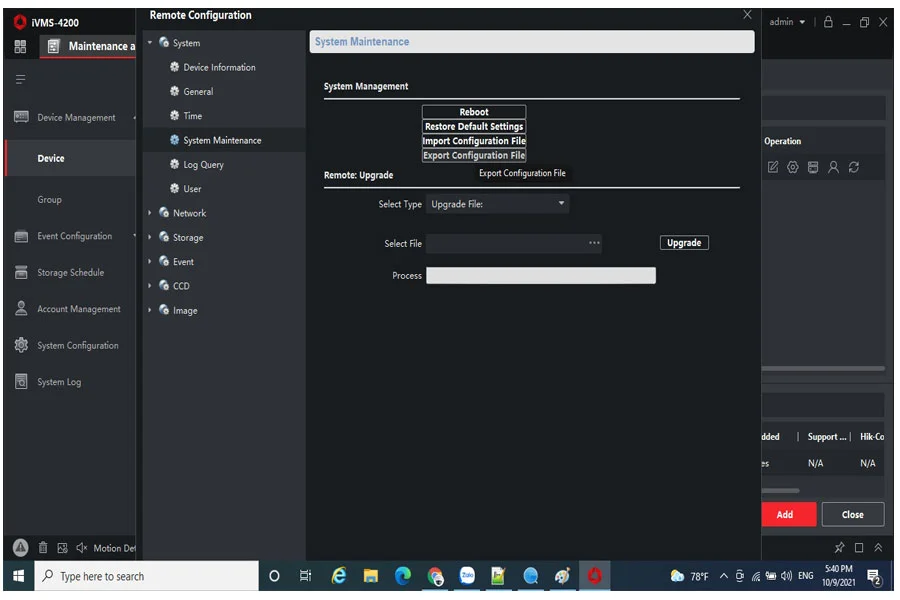The image size is (900, 600).
Task: Open System Configuration in the sidebar
Action: click(x=77, y=346)
